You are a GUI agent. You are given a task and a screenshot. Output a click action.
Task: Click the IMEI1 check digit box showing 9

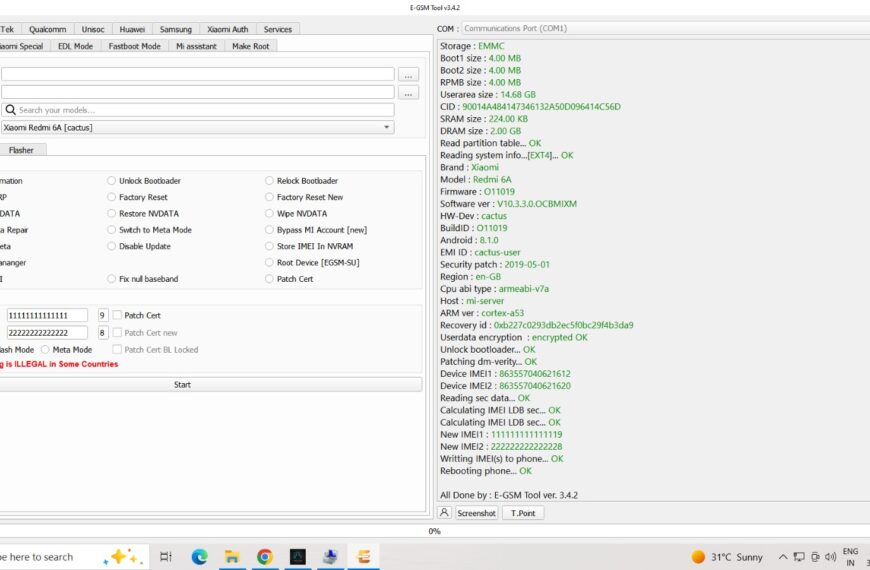click(103, 315)
